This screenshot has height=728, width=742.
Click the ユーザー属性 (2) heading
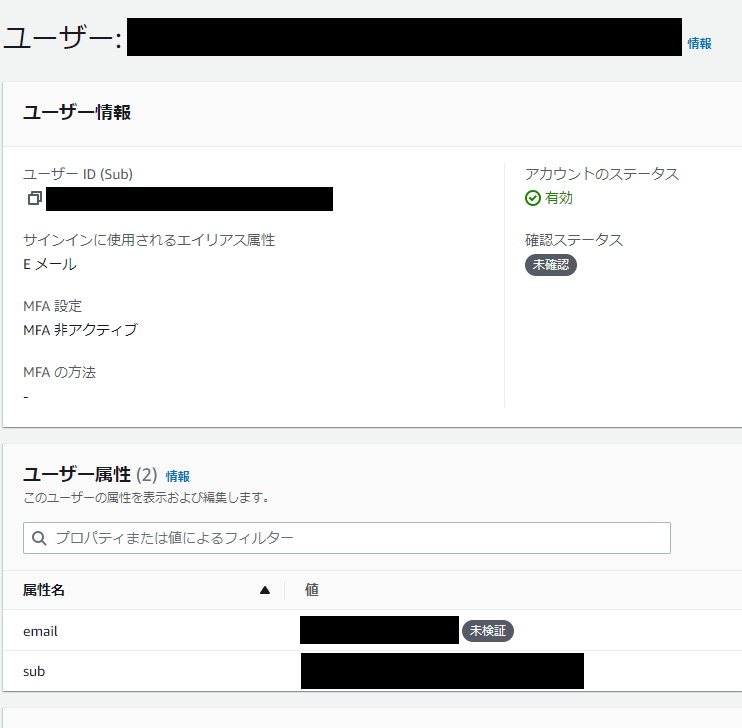point(90,474)
